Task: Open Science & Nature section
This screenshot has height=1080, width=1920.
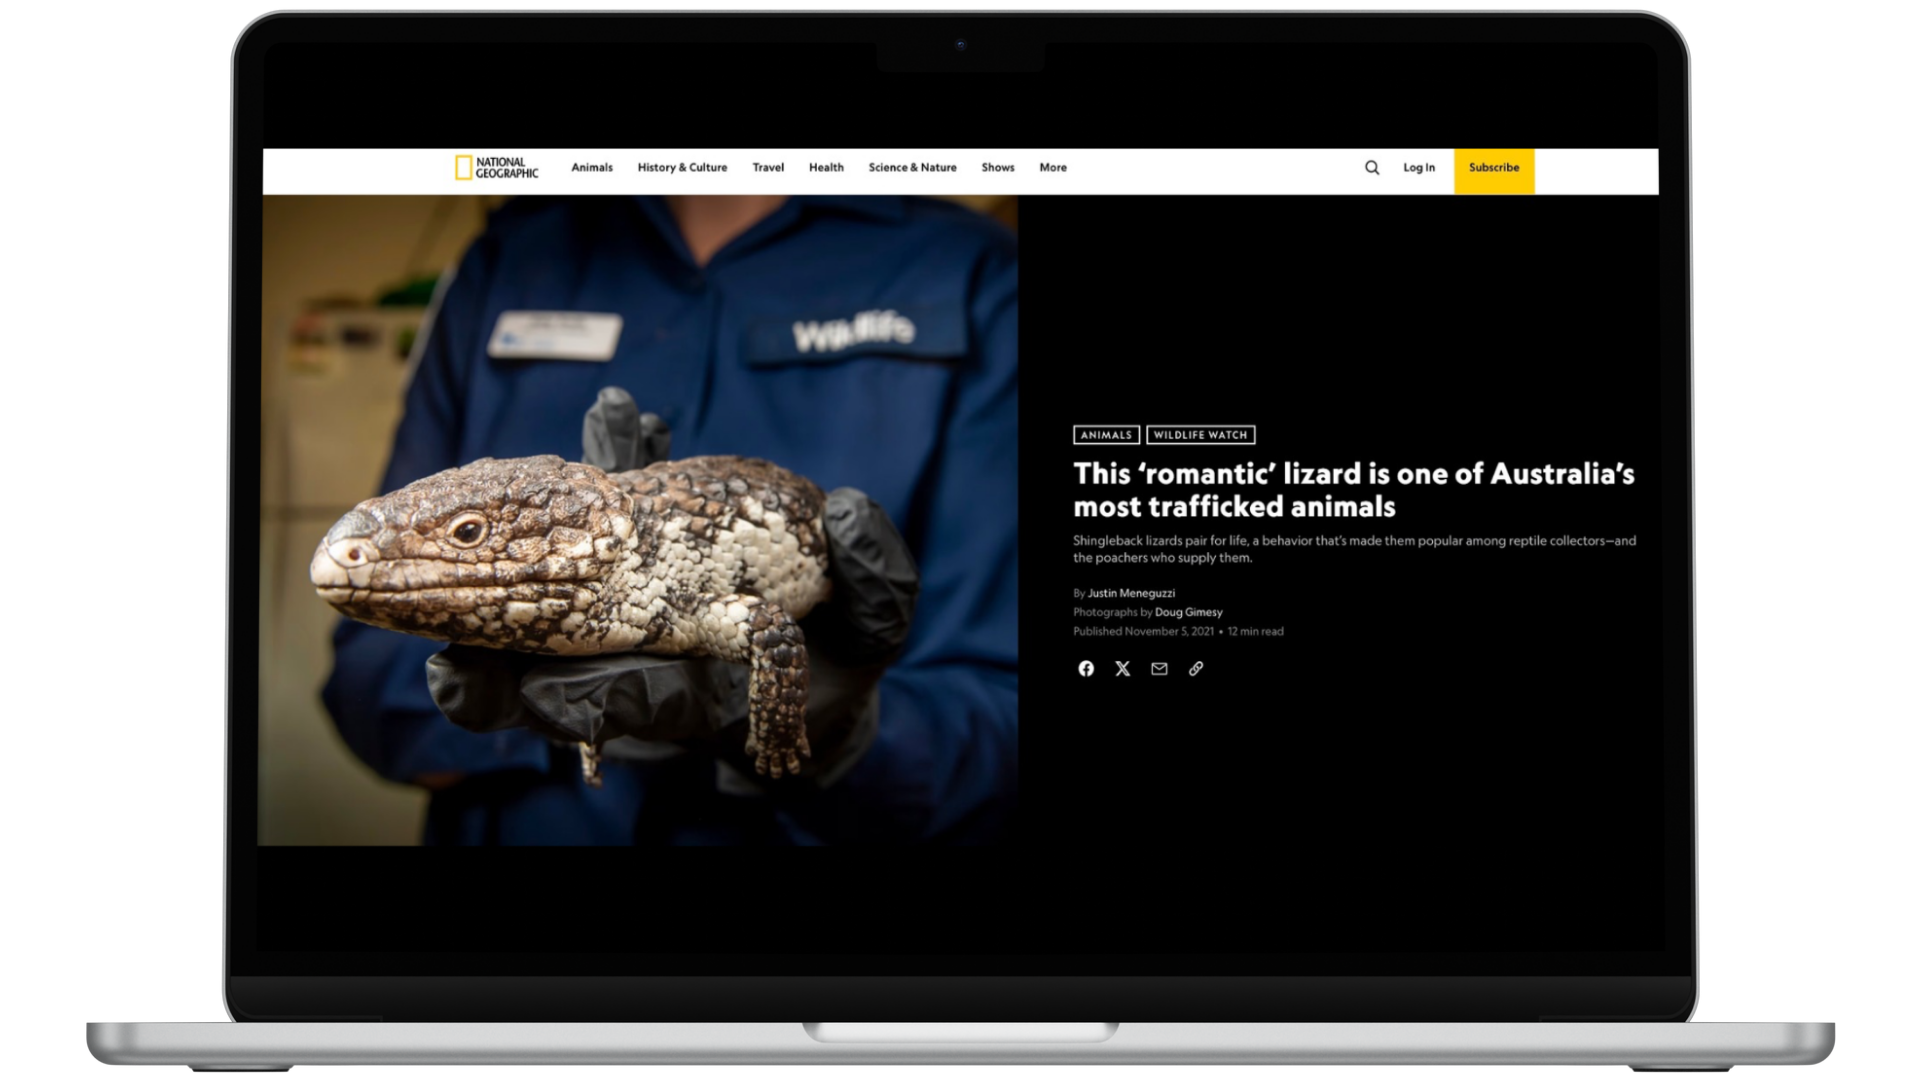Action: click(912, 168)
